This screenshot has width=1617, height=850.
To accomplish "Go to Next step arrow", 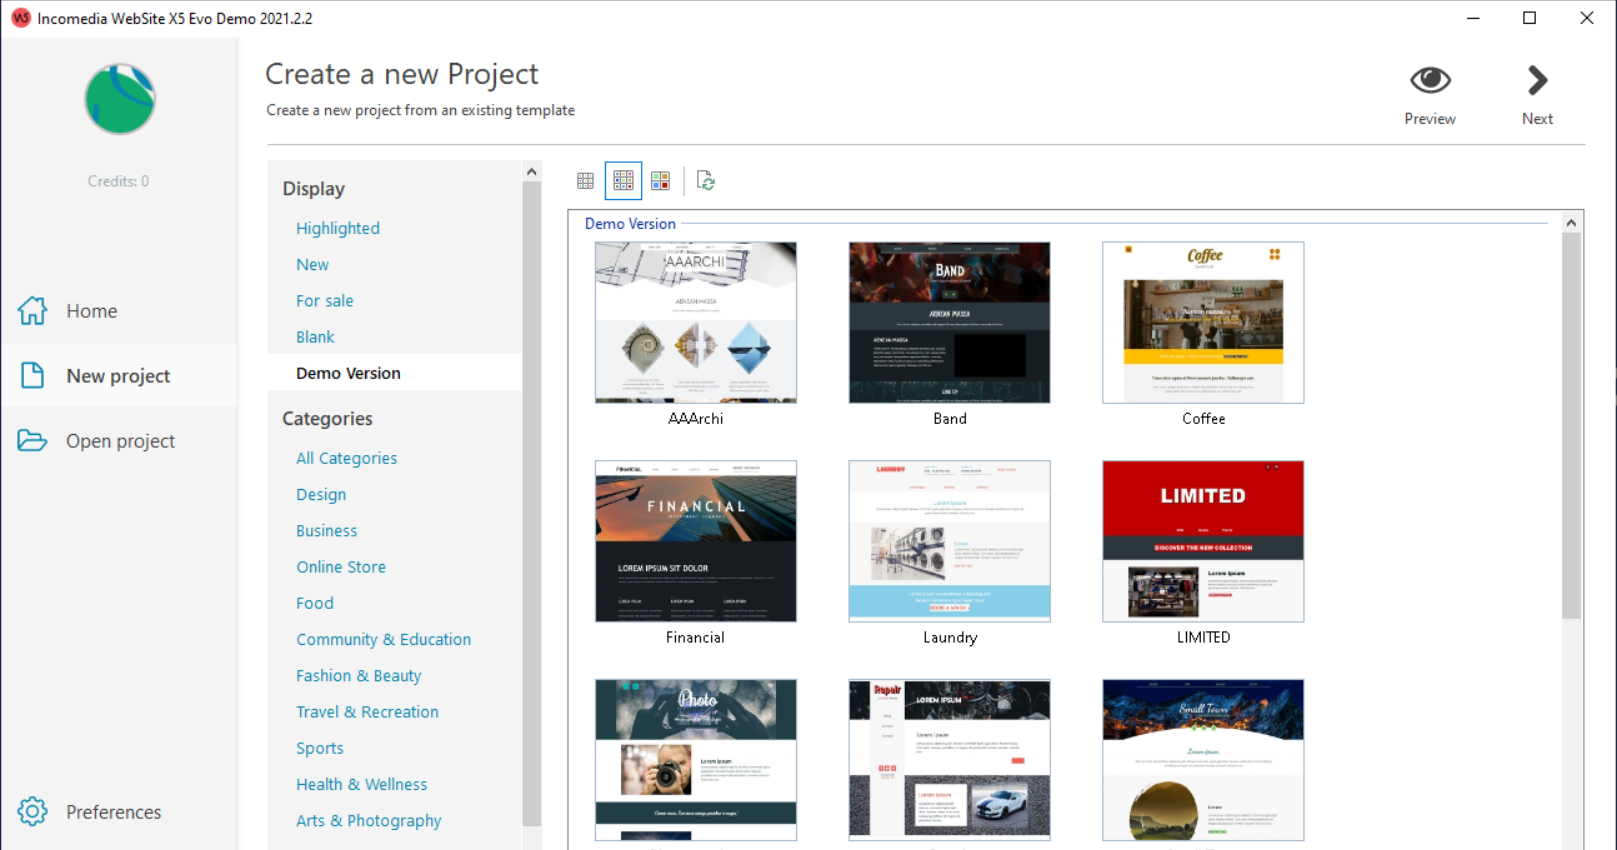I will pos(1537,80).
